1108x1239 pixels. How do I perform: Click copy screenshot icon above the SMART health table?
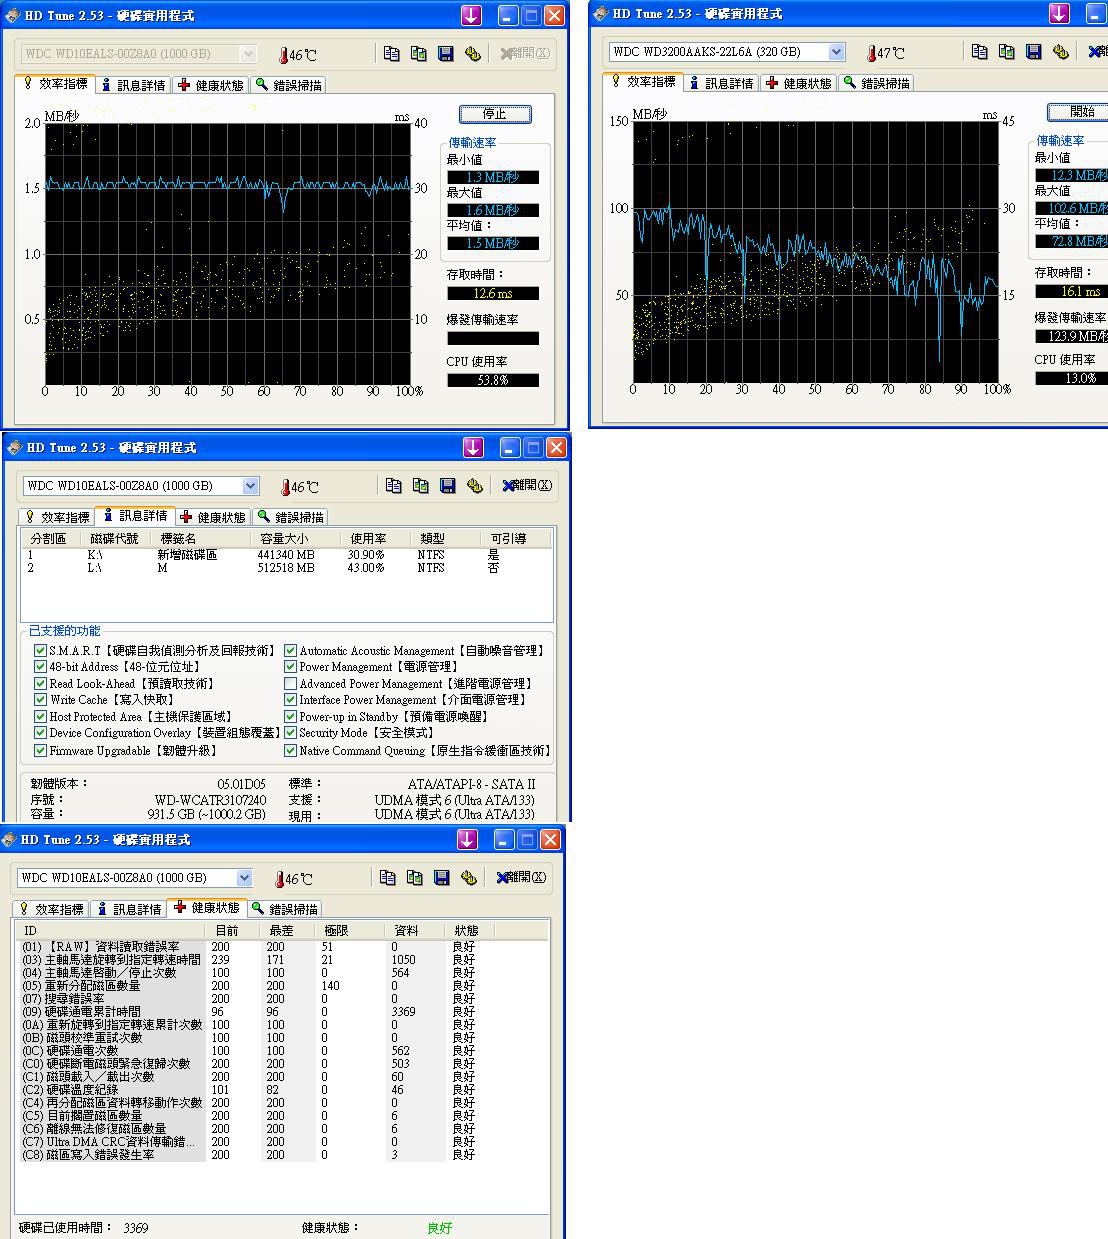click(414, 878)
